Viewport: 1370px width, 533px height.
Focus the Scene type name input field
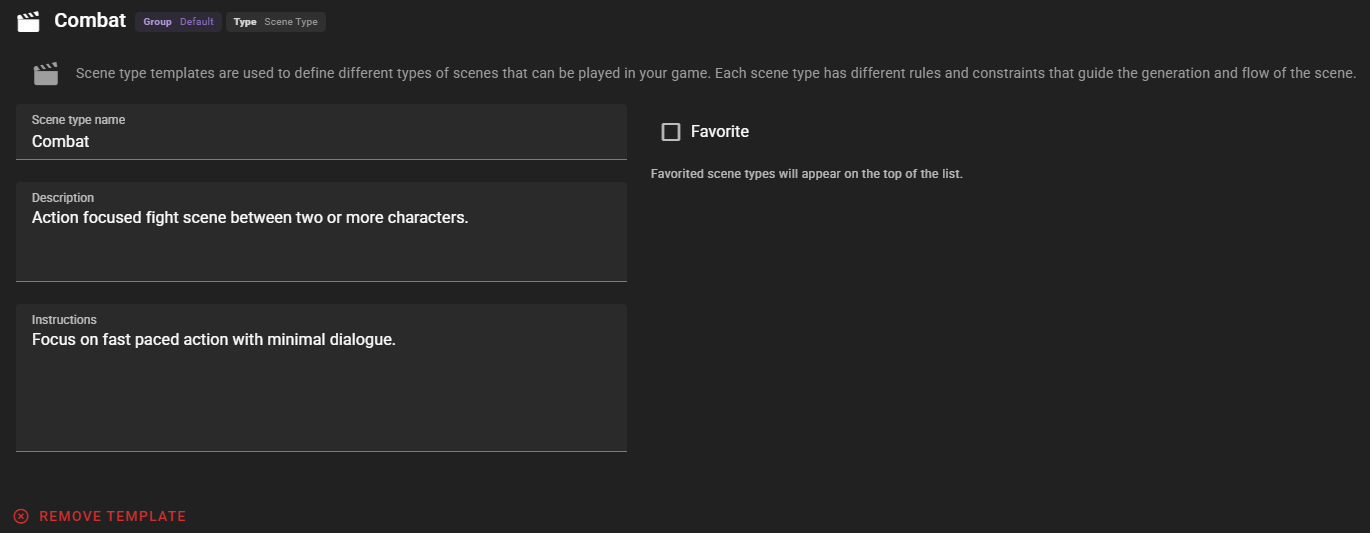coord(321,132)
